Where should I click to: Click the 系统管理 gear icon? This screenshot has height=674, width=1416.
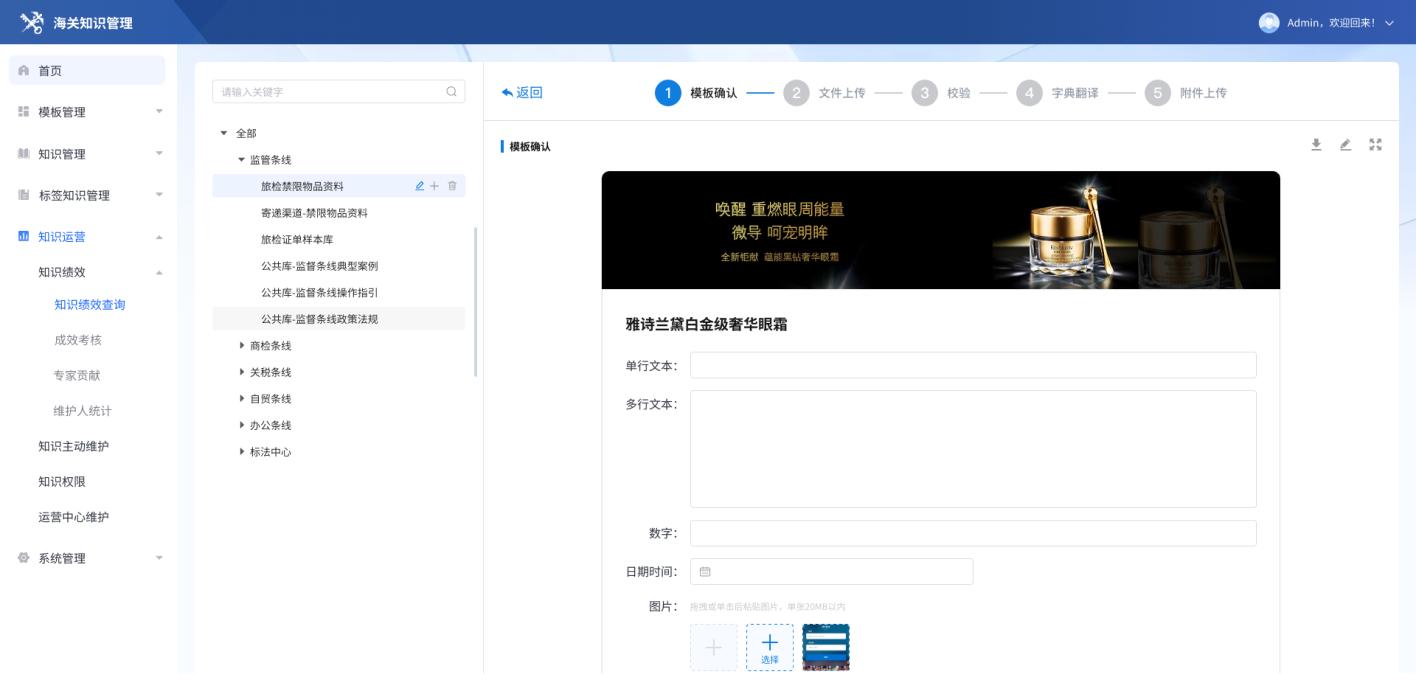click(x=24, y=558)
